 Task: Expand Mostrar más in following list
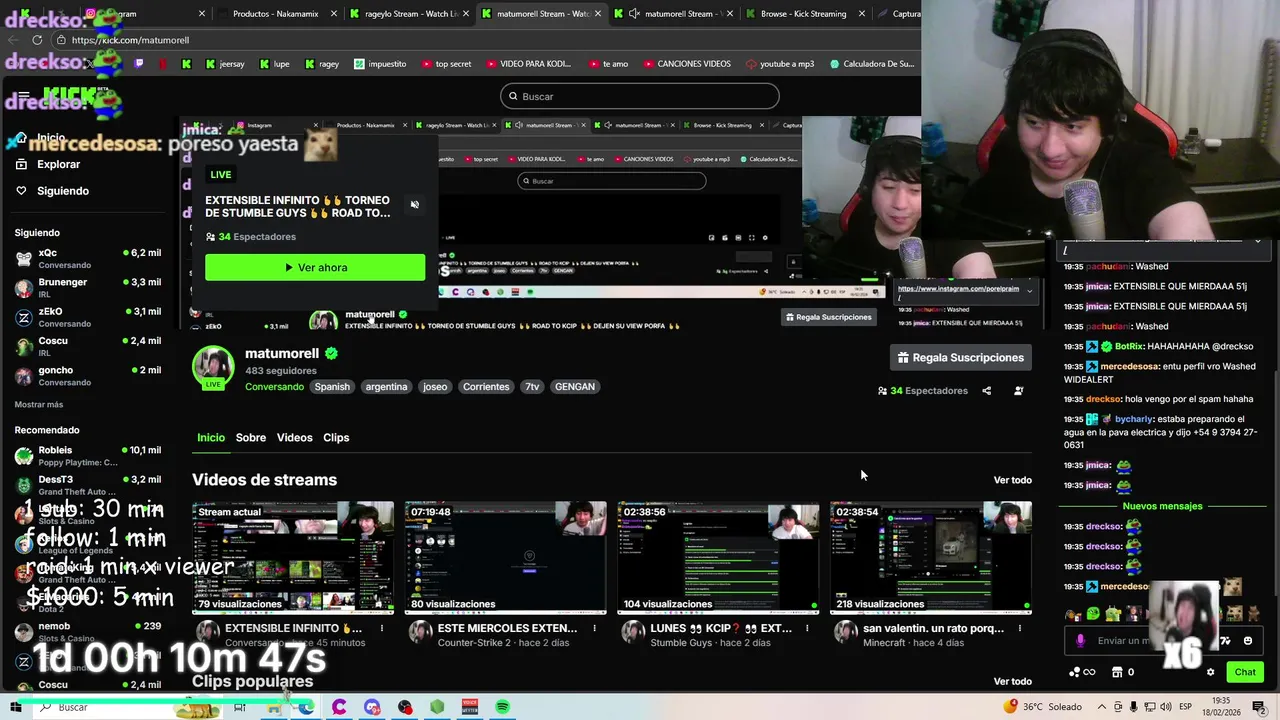39,404
